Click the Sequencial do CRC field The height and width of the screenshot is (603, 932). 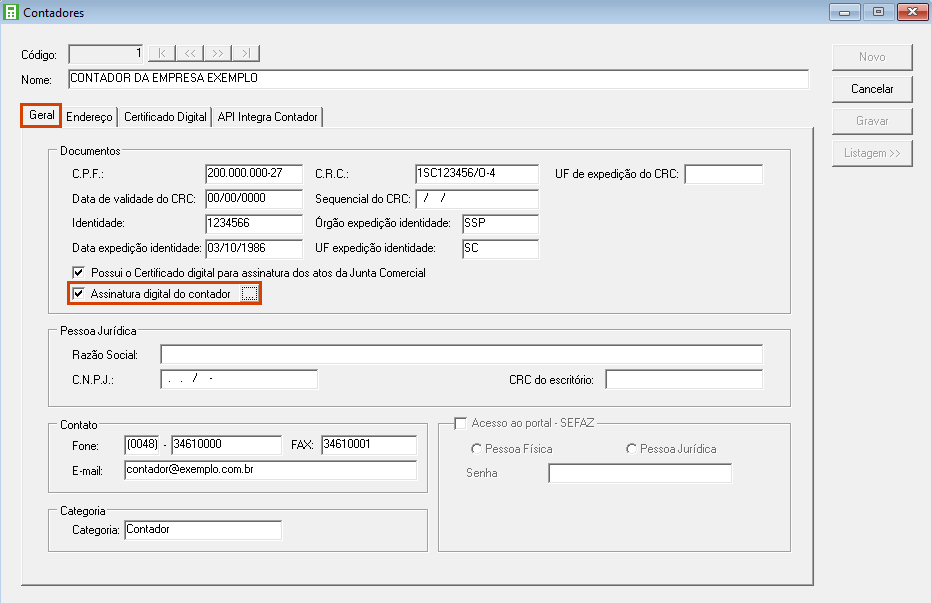point(477,199)
